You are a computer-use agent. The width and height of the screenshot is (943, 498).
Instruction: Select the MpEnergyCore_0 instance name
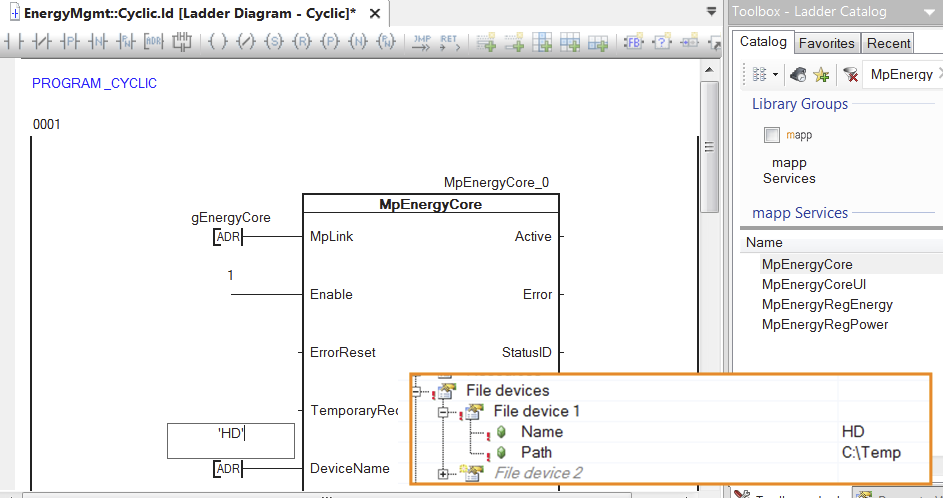[496, 182]
